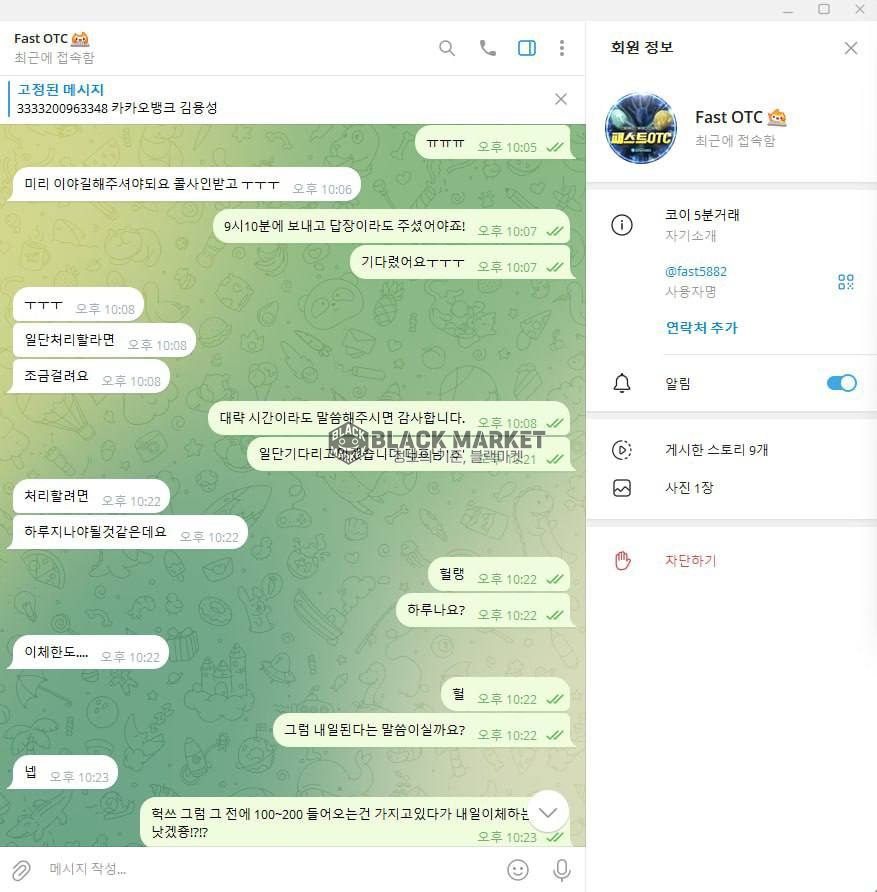
Task: Open 사진 1장 shared media entry
Action: tap(689, 488)
